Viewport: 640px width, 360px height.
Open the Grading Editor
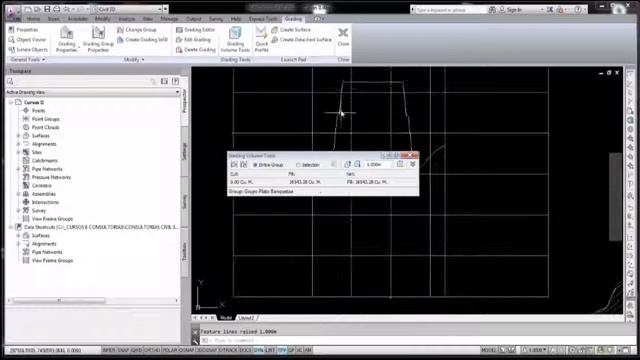pyautogui.click(x=196, y=30)
